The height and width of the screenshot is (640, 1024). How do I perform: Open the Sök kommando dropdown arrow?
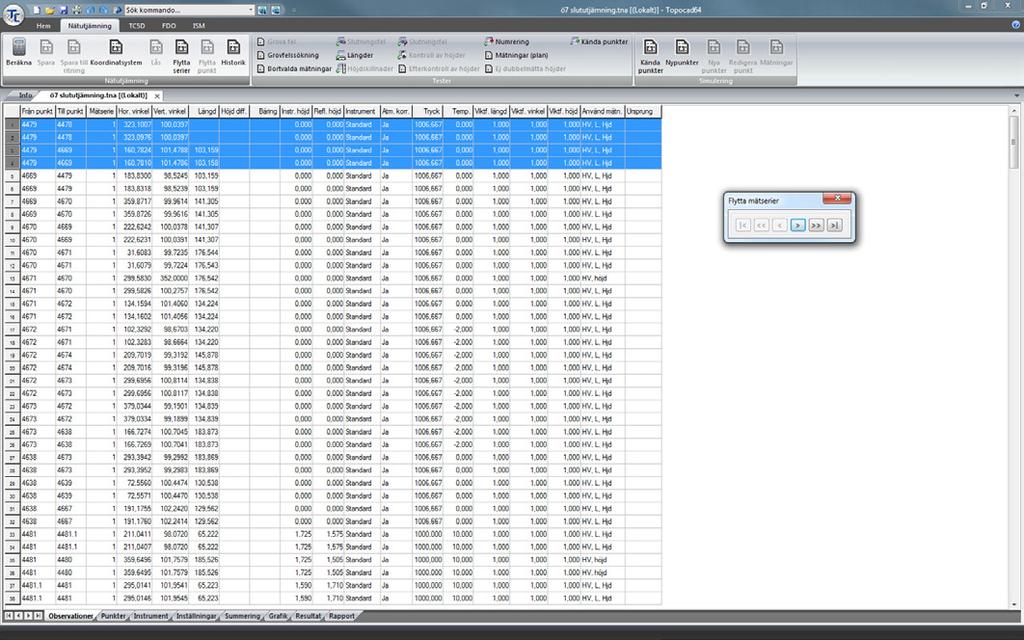251,10
